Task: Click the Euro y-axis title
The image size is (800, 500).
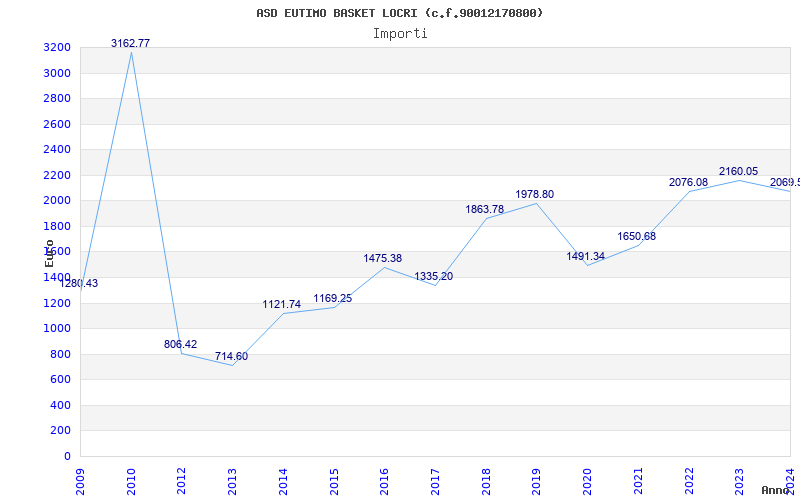Action: [49, 253]
